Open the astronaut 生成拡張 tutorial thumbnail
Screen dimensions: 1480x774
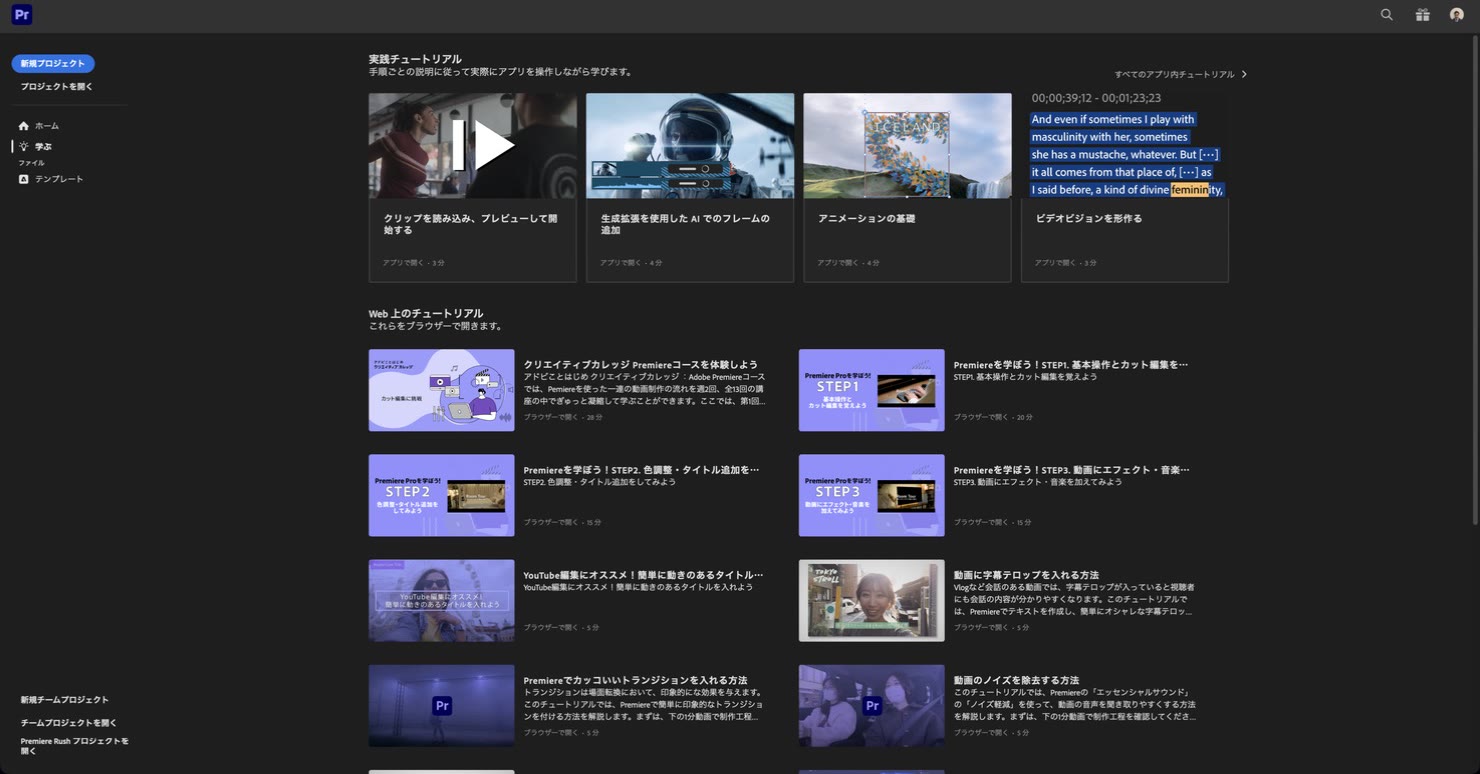pos(690,146)
